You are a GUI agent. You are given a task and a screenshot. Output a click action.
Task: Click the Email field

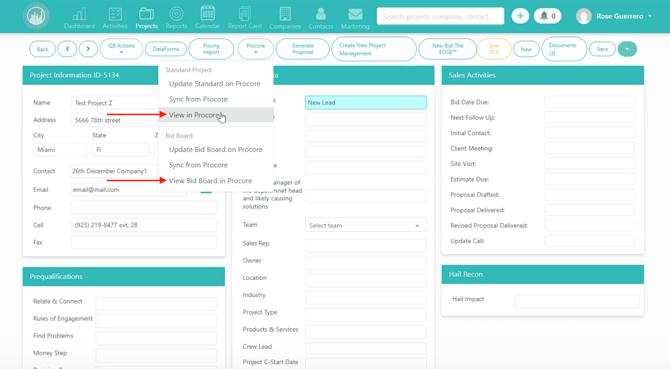[128, 189]
